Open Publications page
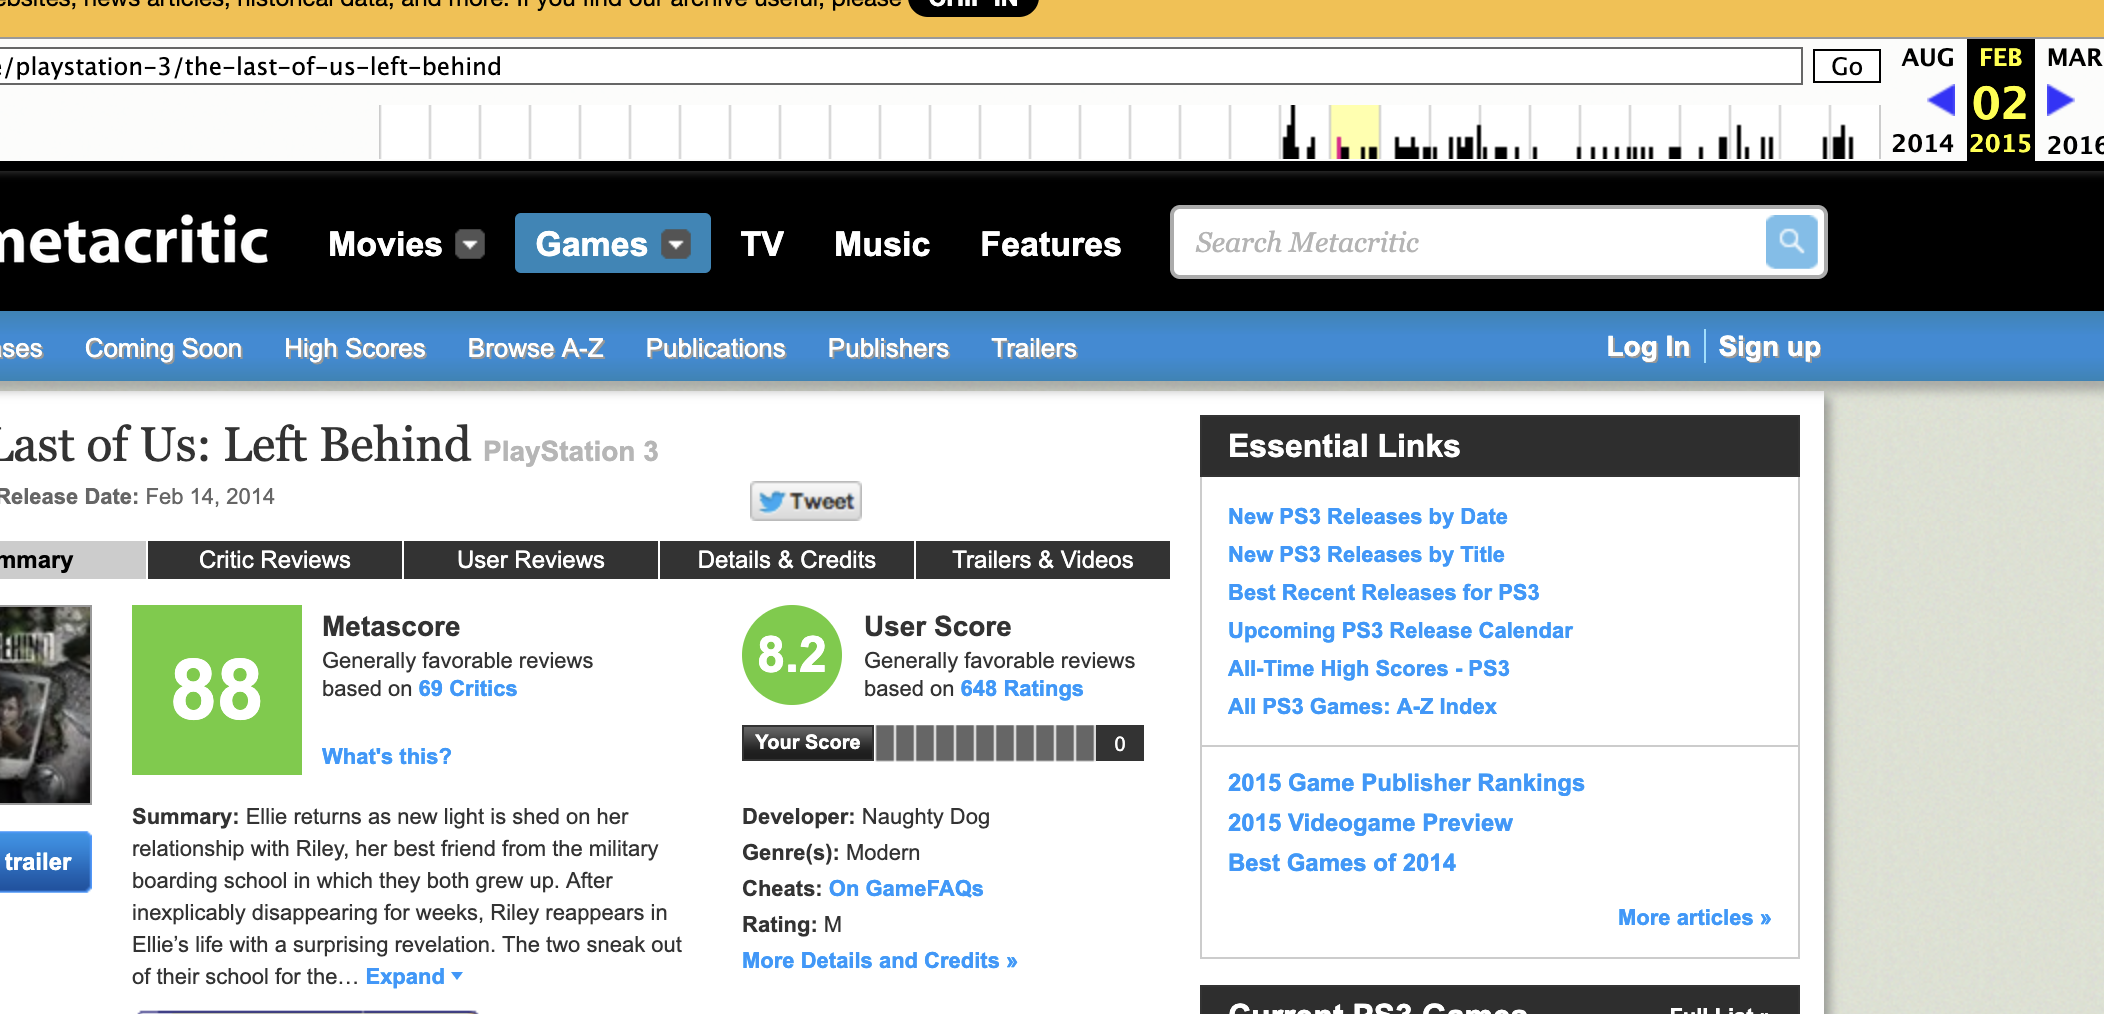This screenshot has width=2104, height=1014. [716, 348]
